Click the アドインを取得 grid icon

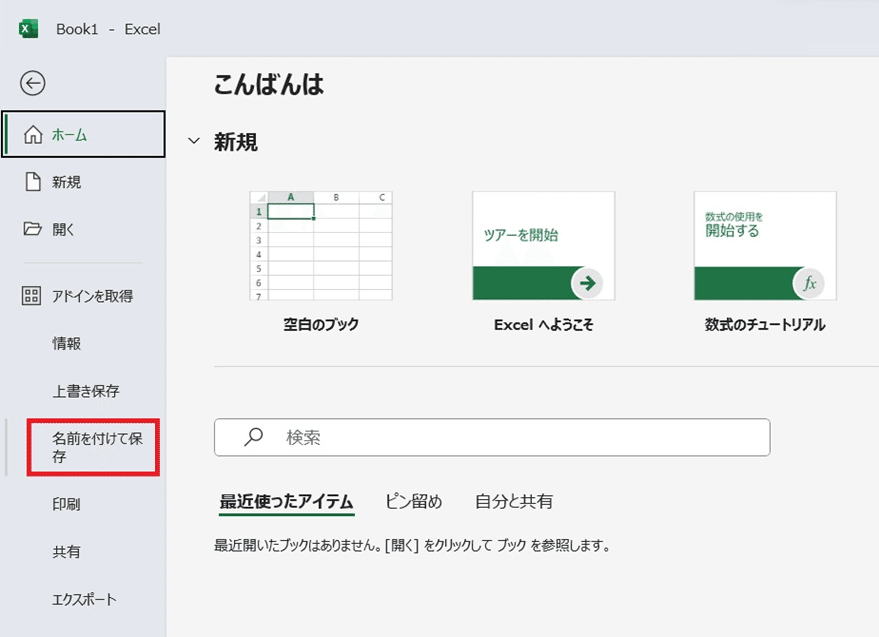point(31,296)
